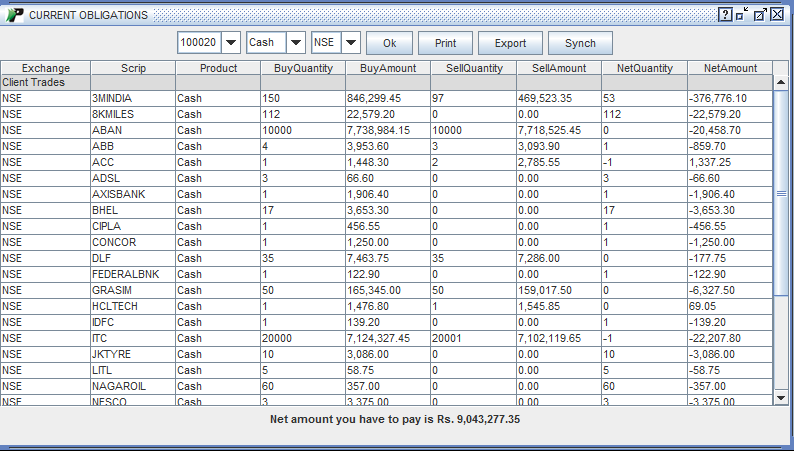Maximize the Current Obligations window
The width and height of the screenshot is (794, 451).
[x=759, y=15]
